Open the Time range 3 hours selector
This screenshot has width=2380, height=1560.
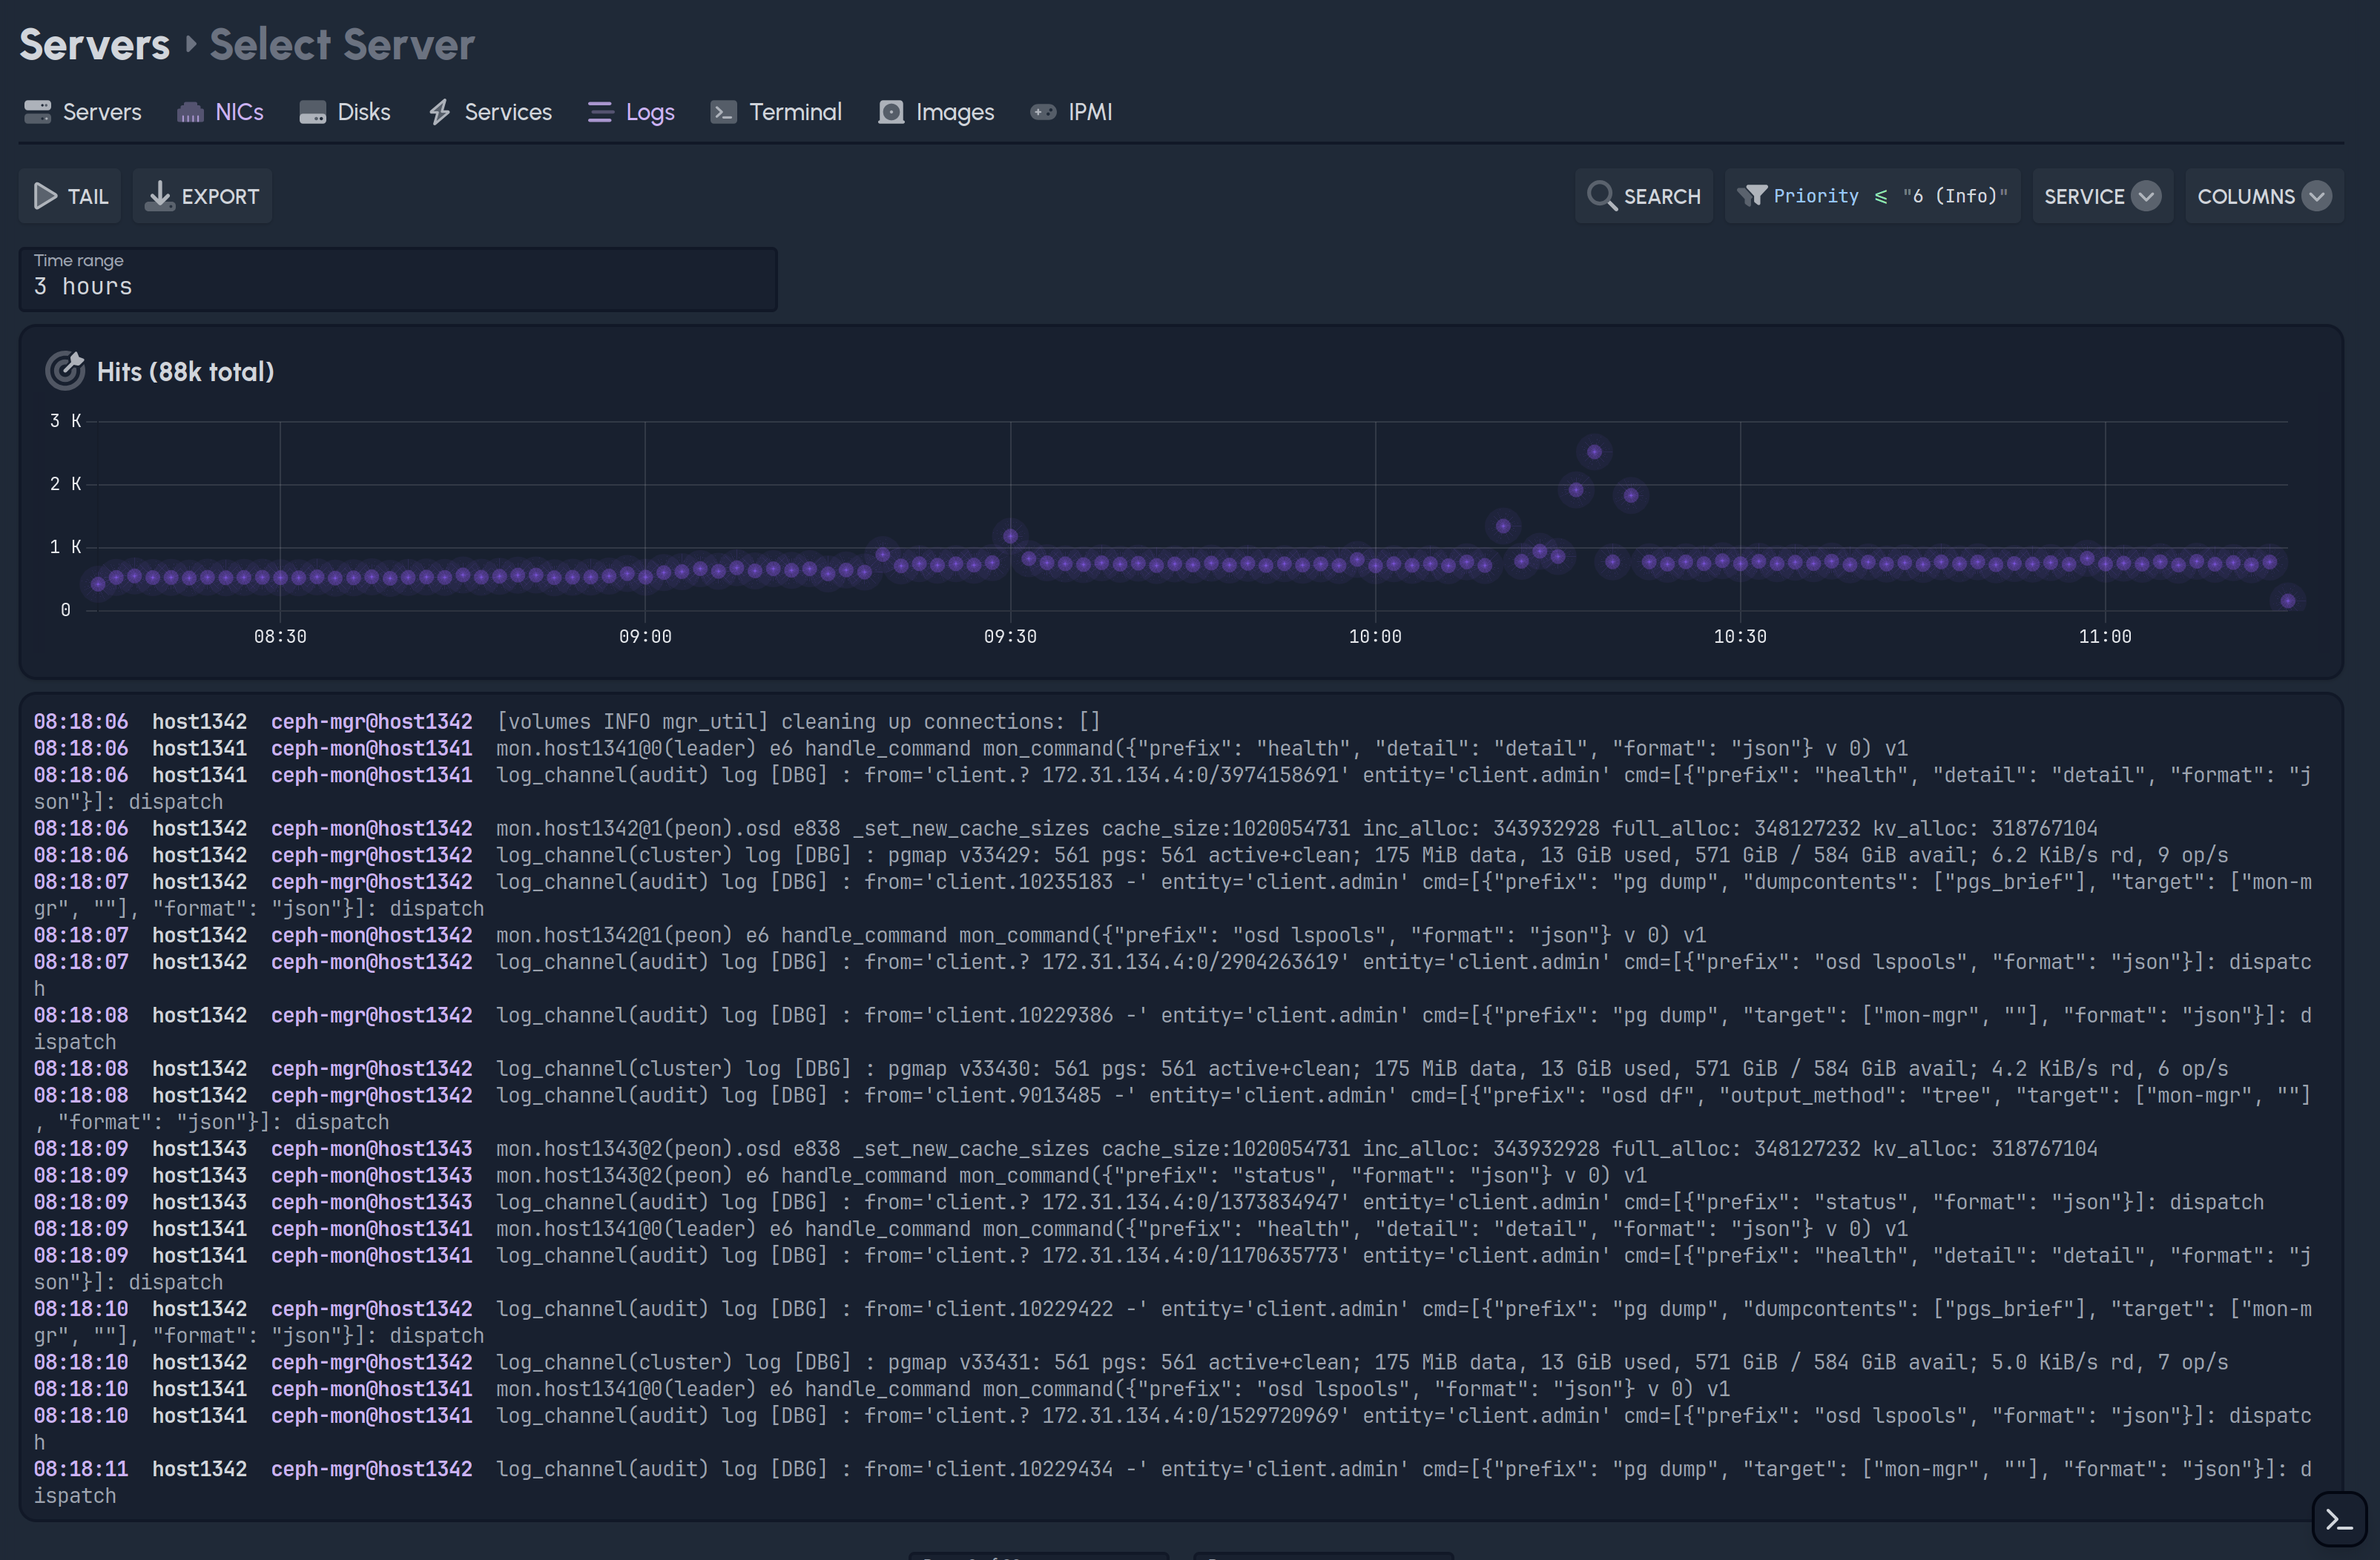[x=398, y=279]
